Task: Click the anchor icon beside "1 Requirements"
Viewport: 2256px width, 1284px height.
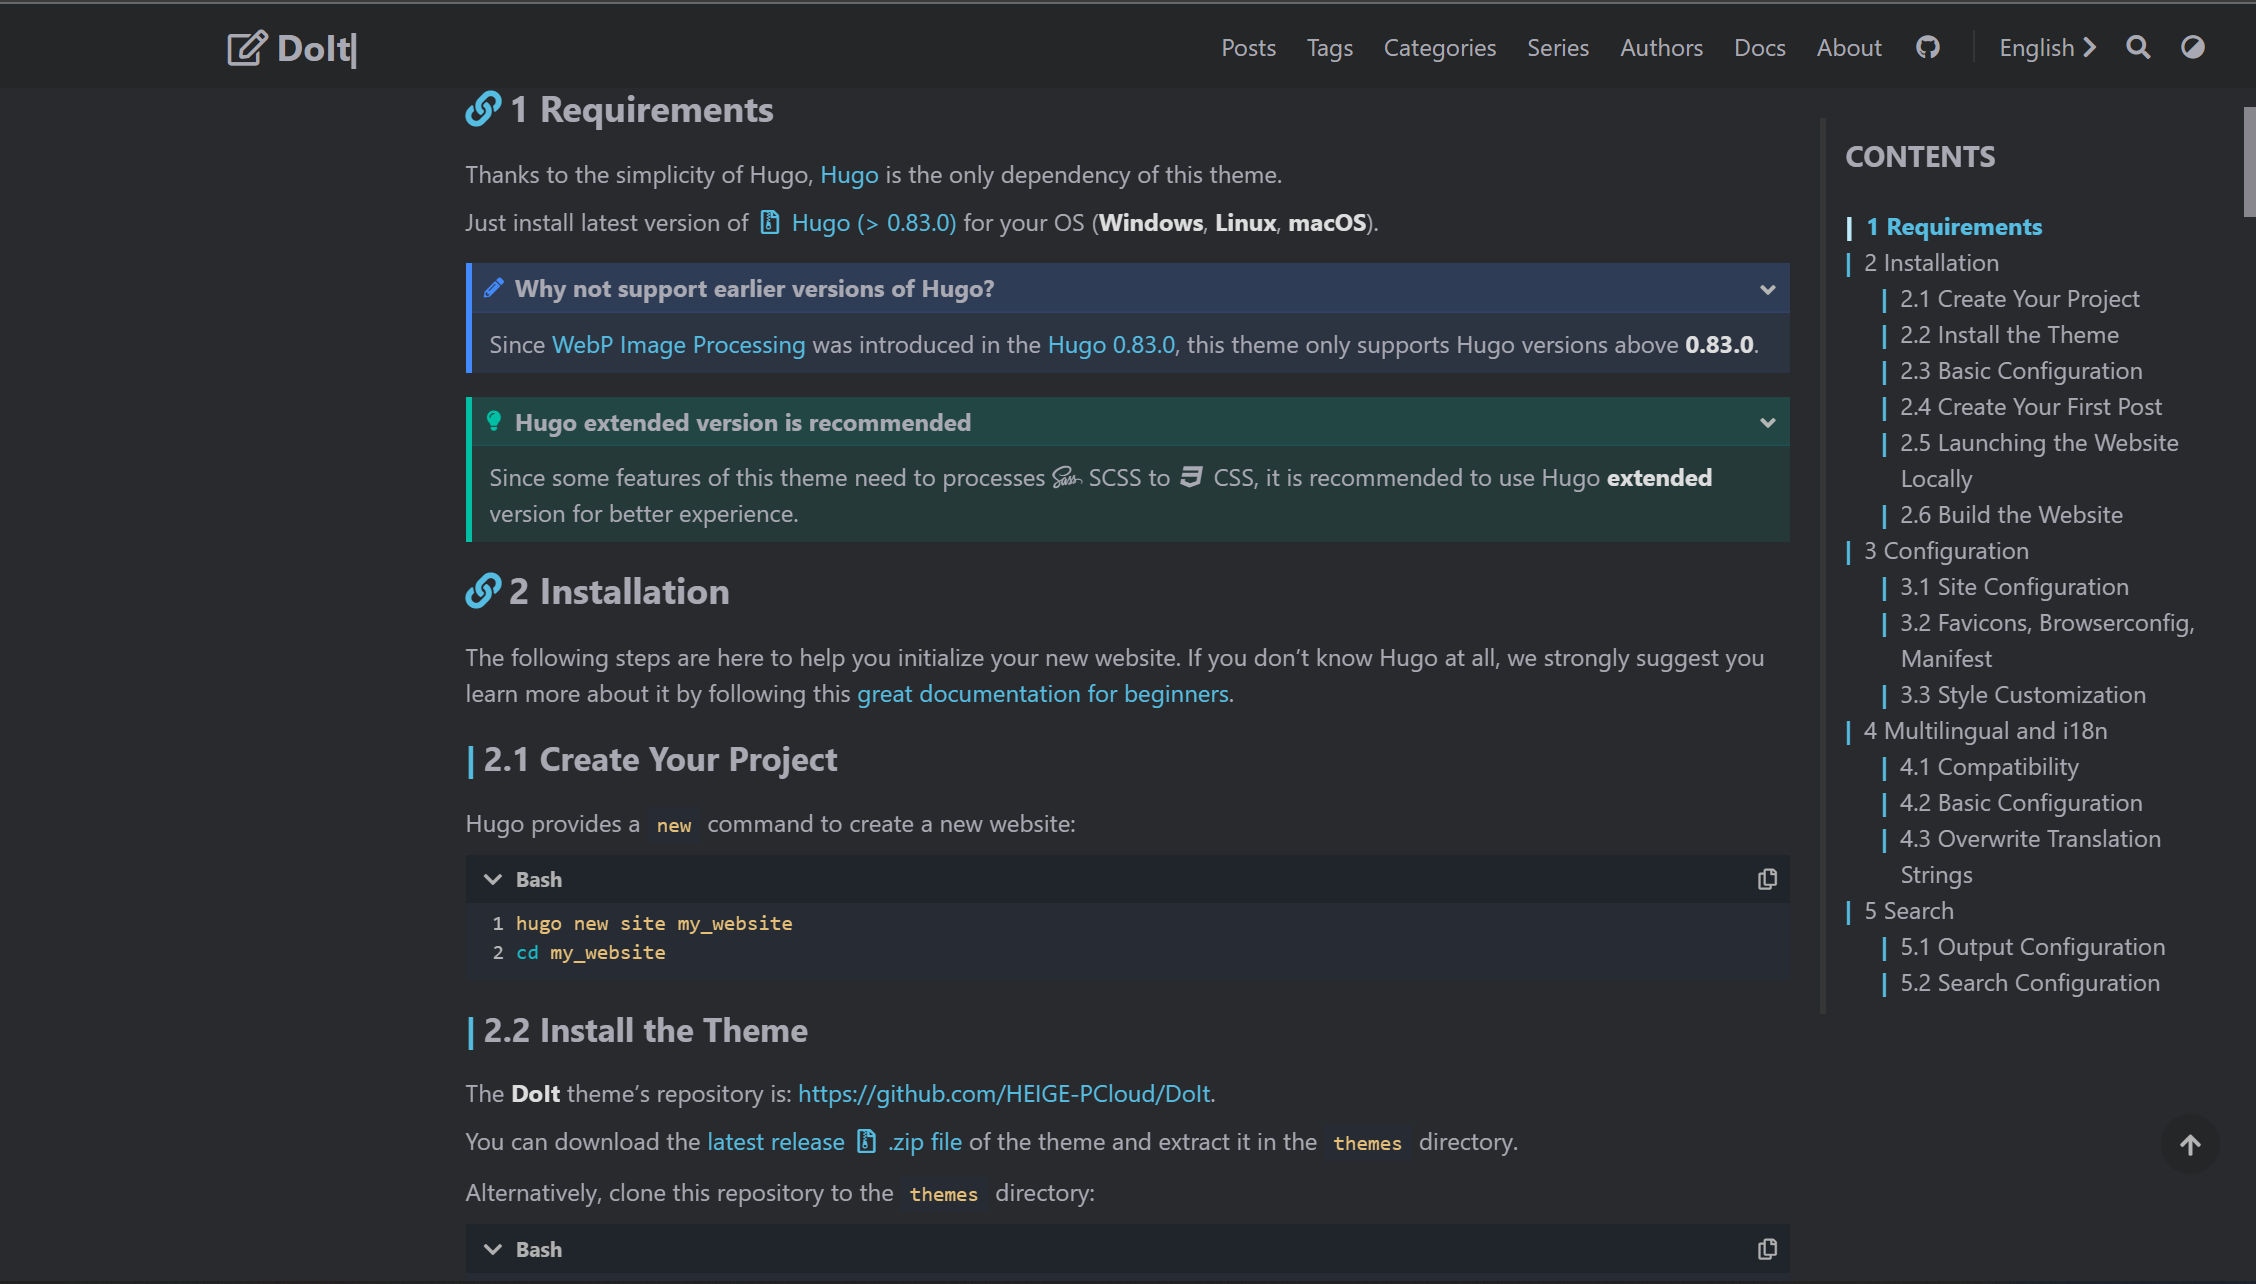Action: [x=483, y=110]
